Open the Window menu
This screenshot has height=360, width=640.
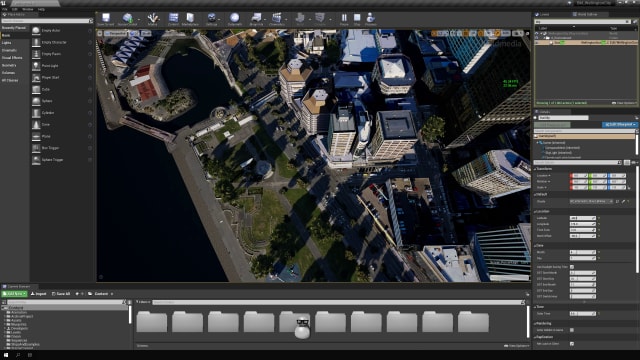pos(27,9)
